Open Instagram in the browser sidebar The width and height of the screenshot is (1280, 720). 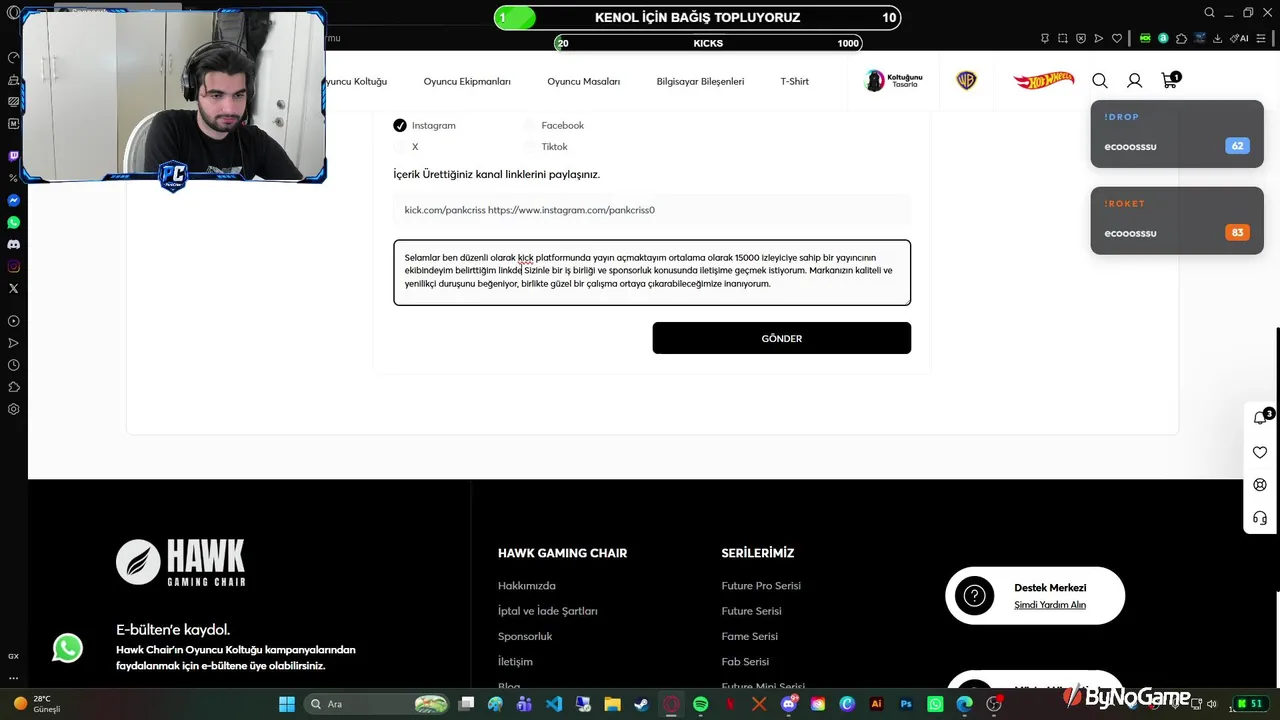13,266
